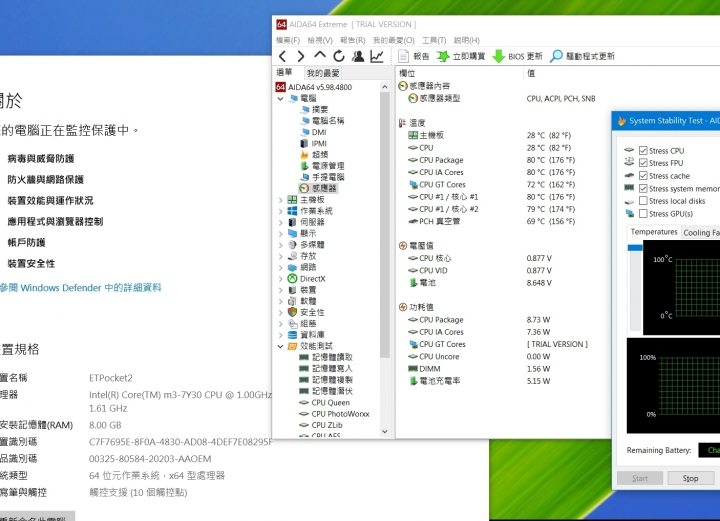The width and height of the screenshot is (720, 521).
Task: Toggle the Stress cache checkbox
Action: click(643, 176)
